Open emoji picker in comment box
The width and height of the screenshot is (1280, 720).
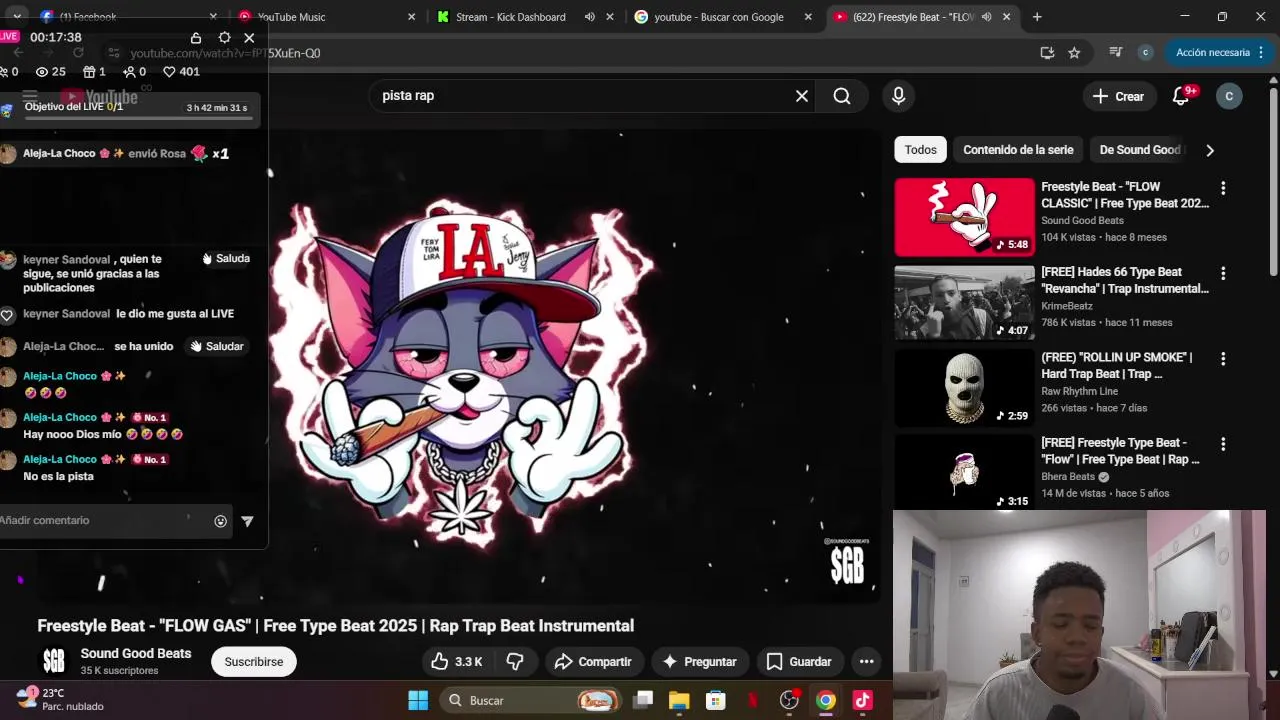point(221,521)
